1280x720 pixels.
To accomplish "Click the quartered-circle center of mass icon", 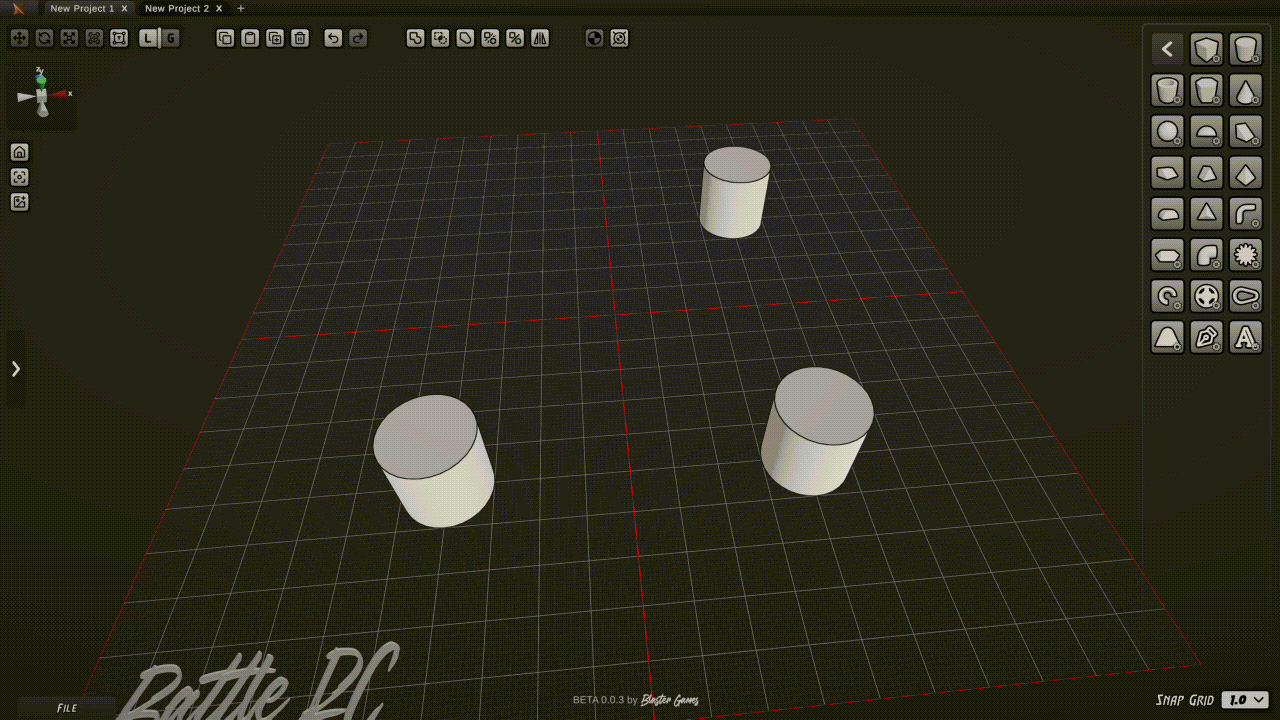I will point(594,38).
